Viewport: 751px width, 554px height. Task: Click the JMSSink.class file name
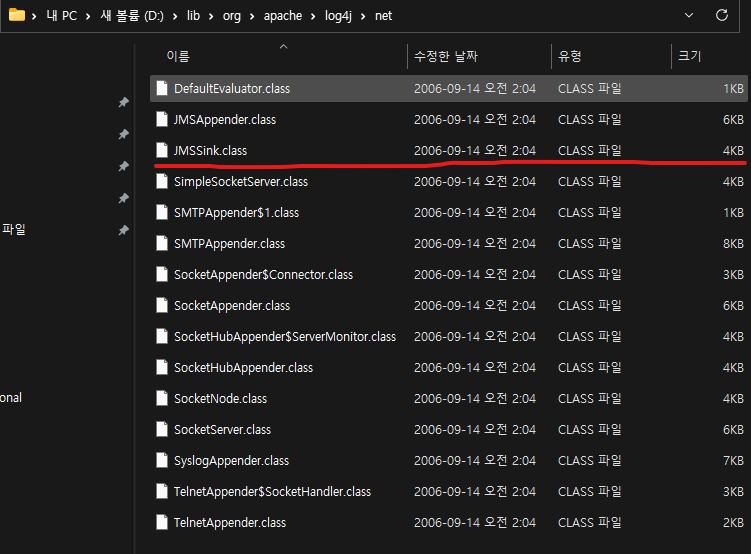click(x=210, y=151)
